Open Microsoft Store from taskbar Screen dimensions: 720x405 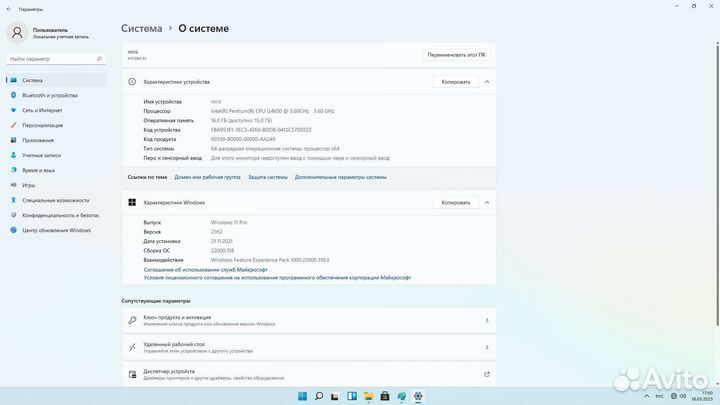pyautogui.click(x=385, y=396)
